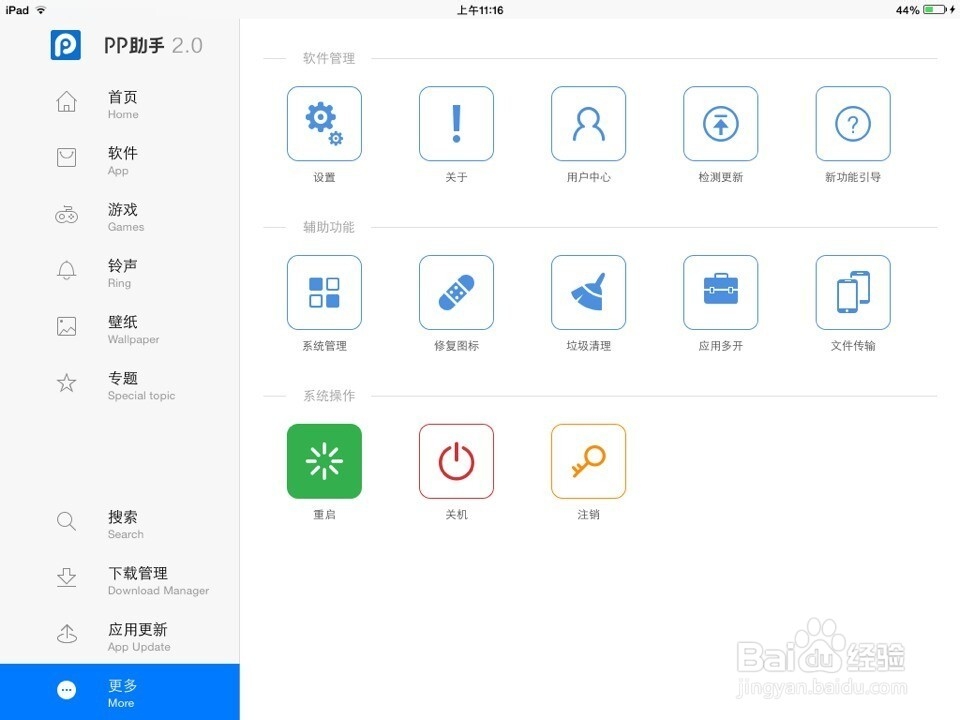The width and height of the screenshot is (960, 720).
Task: Click the gamepad icon for 游戏
Action: pos(67,214)
